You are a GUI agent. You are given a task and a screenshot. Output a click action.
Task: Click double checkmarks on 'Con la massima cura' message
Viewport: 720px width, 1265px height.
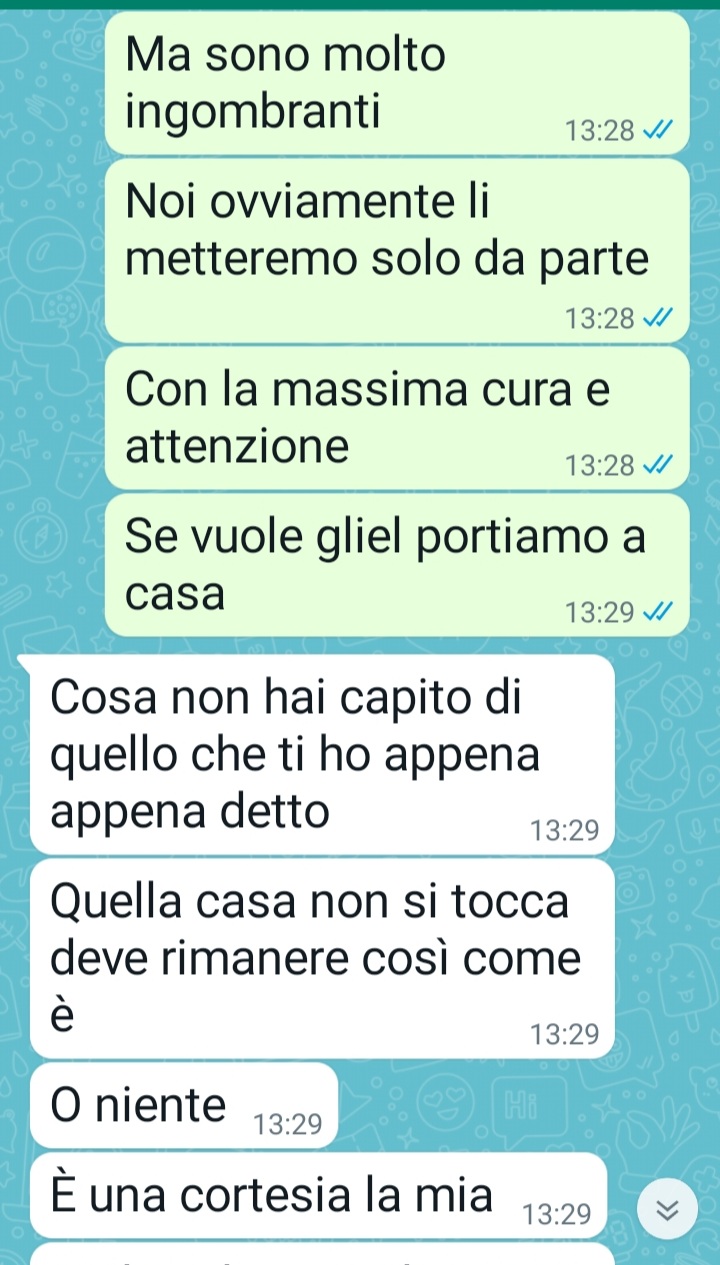pyautogui.click(x=659, y=465)
